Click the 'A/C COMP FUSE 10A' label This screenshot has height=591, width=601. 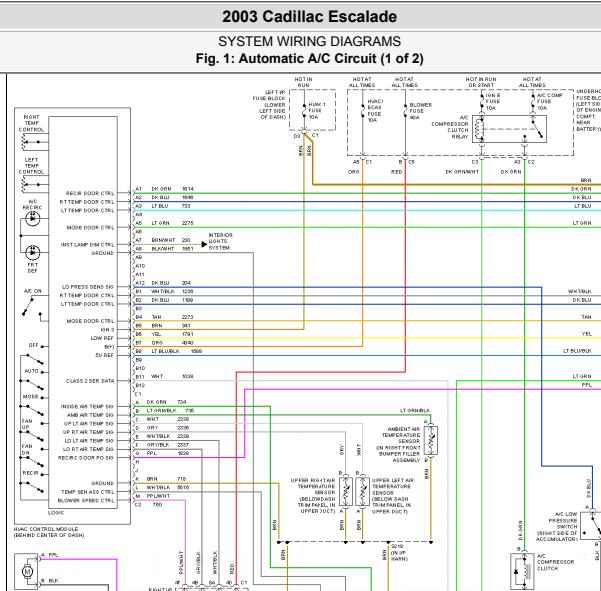tap(549, 102)
